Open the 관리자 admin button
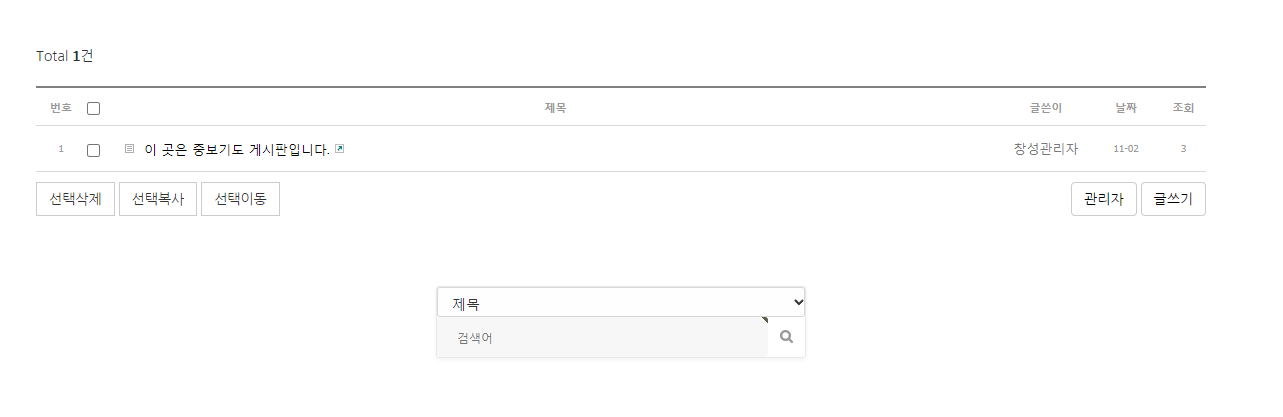1283x417 pixels. coord(1103,199)
